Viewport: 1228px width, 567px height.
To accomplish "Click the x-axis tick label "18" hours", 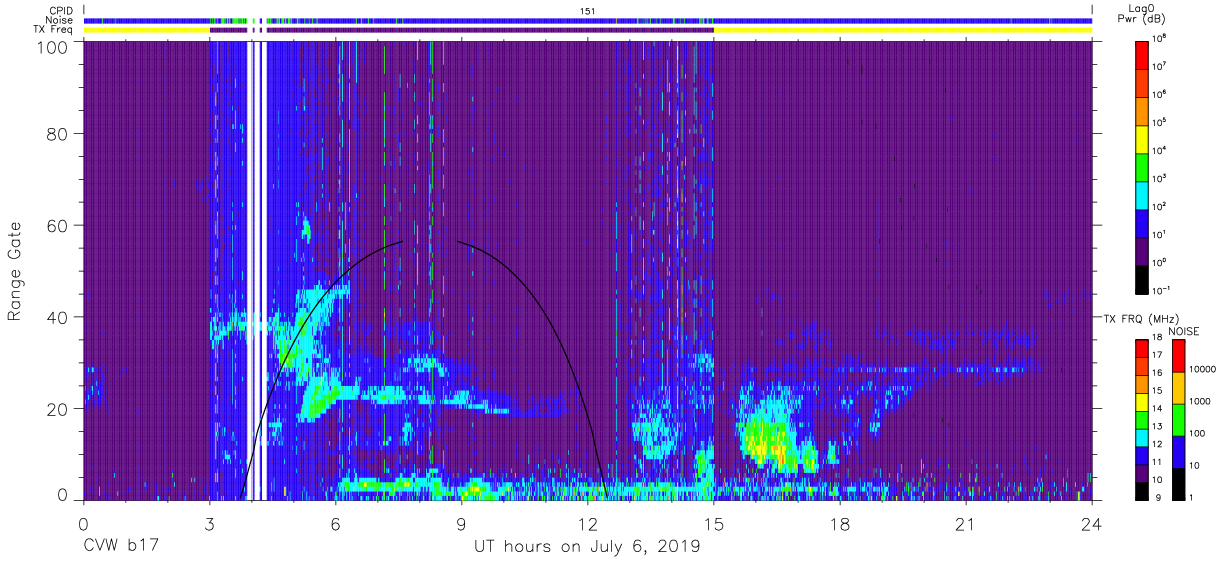I will (840, 525).
